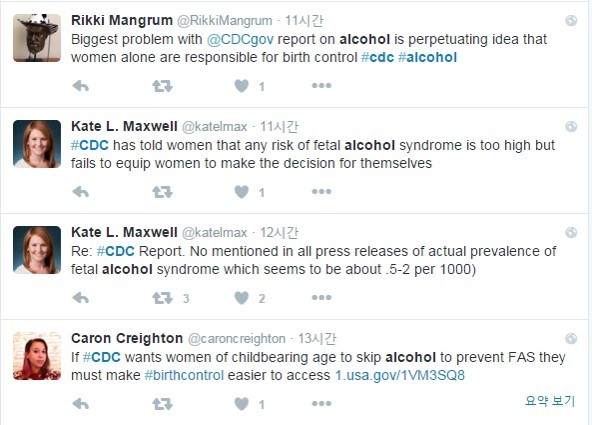Like the prevalence tweet with 2 likes

[x=242, y=298]
